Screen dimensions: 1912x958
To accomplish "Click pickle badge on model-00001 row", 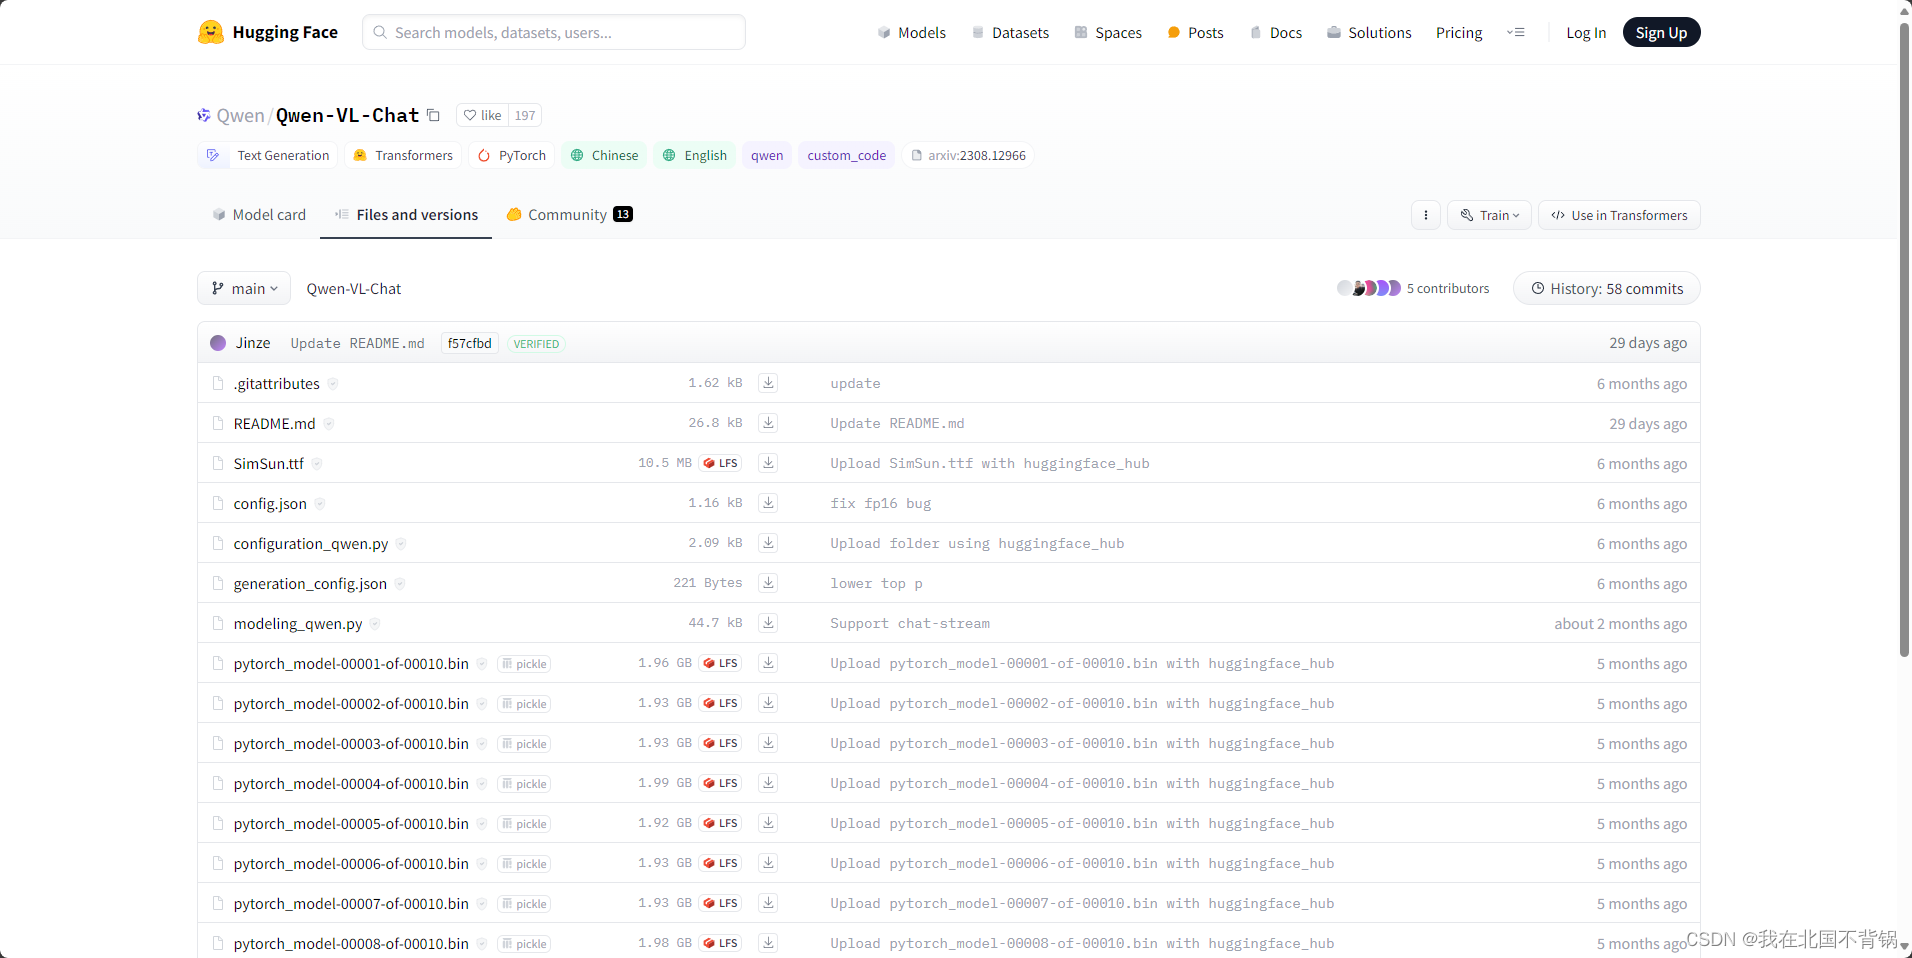I will point(524,664).
